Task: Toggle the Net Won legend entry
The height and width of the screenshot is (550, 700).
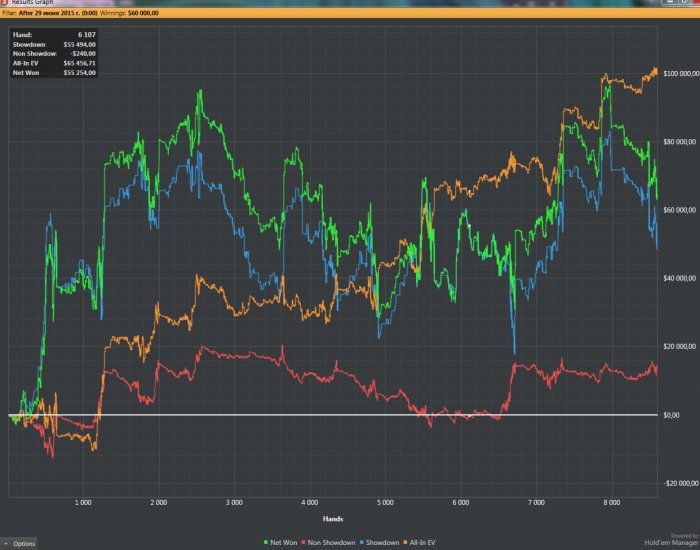Action: pos(280,542)
